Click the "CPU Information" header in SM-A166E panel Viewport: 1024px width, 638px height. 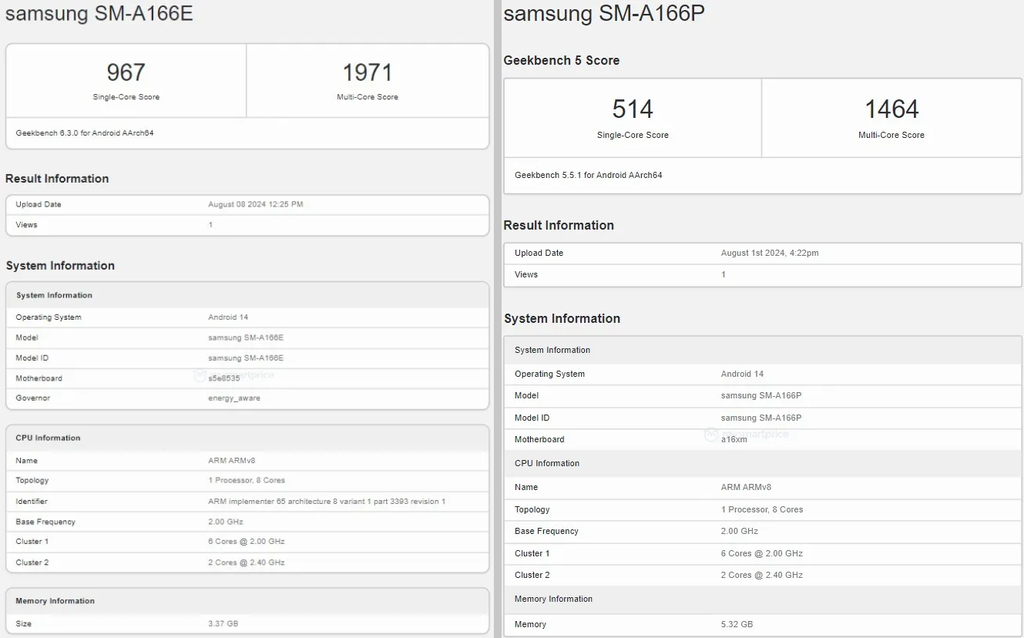[48, 438]
